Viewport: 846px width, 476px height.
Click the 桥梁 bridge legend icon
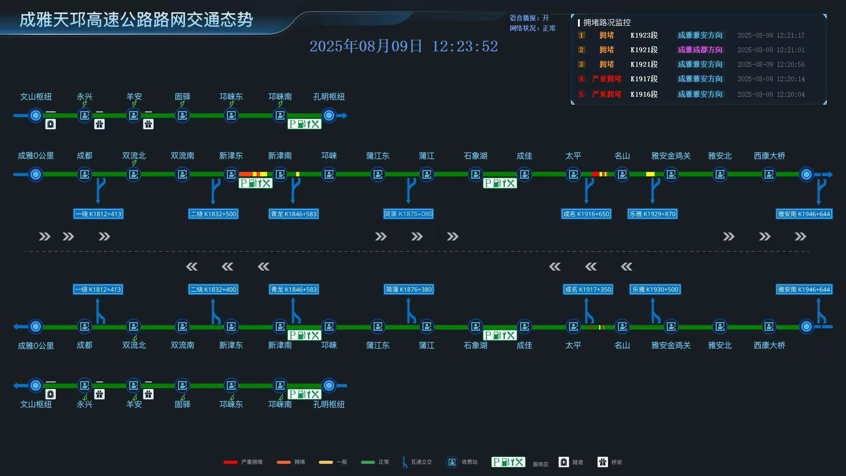[603, 462]
